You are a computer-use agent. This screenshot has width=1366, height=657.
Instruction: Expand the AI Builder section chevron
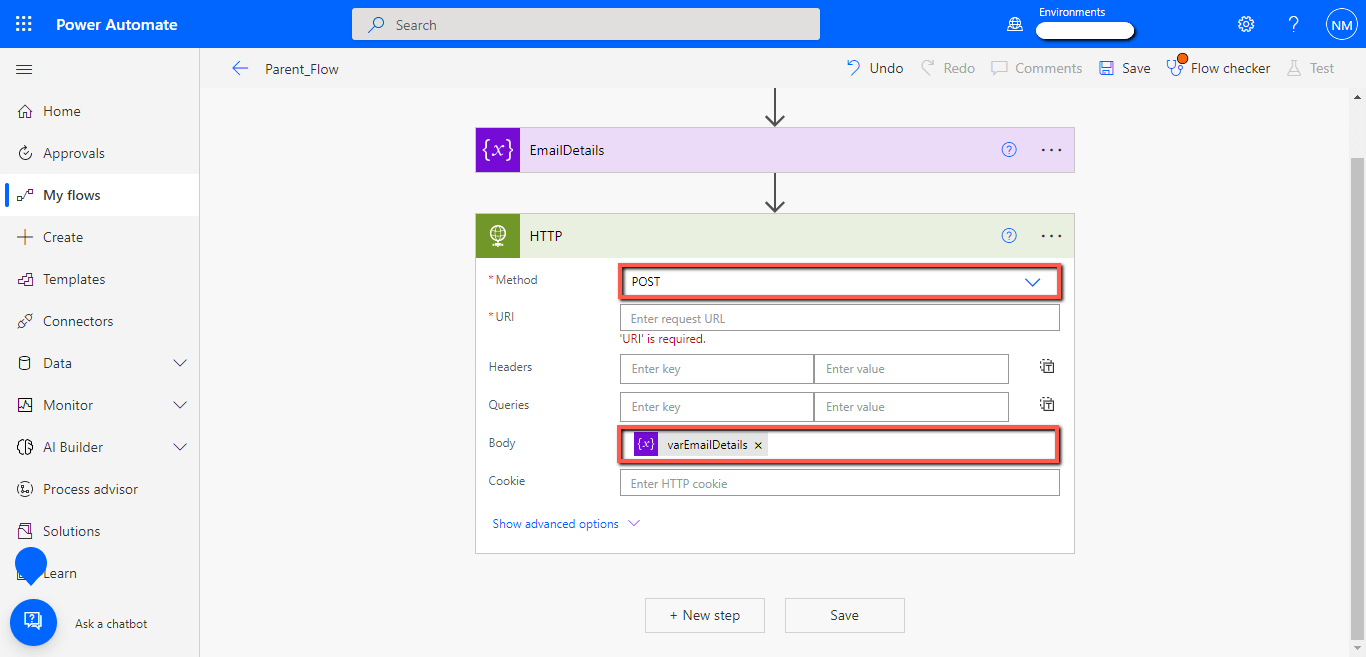pos(181,447)
